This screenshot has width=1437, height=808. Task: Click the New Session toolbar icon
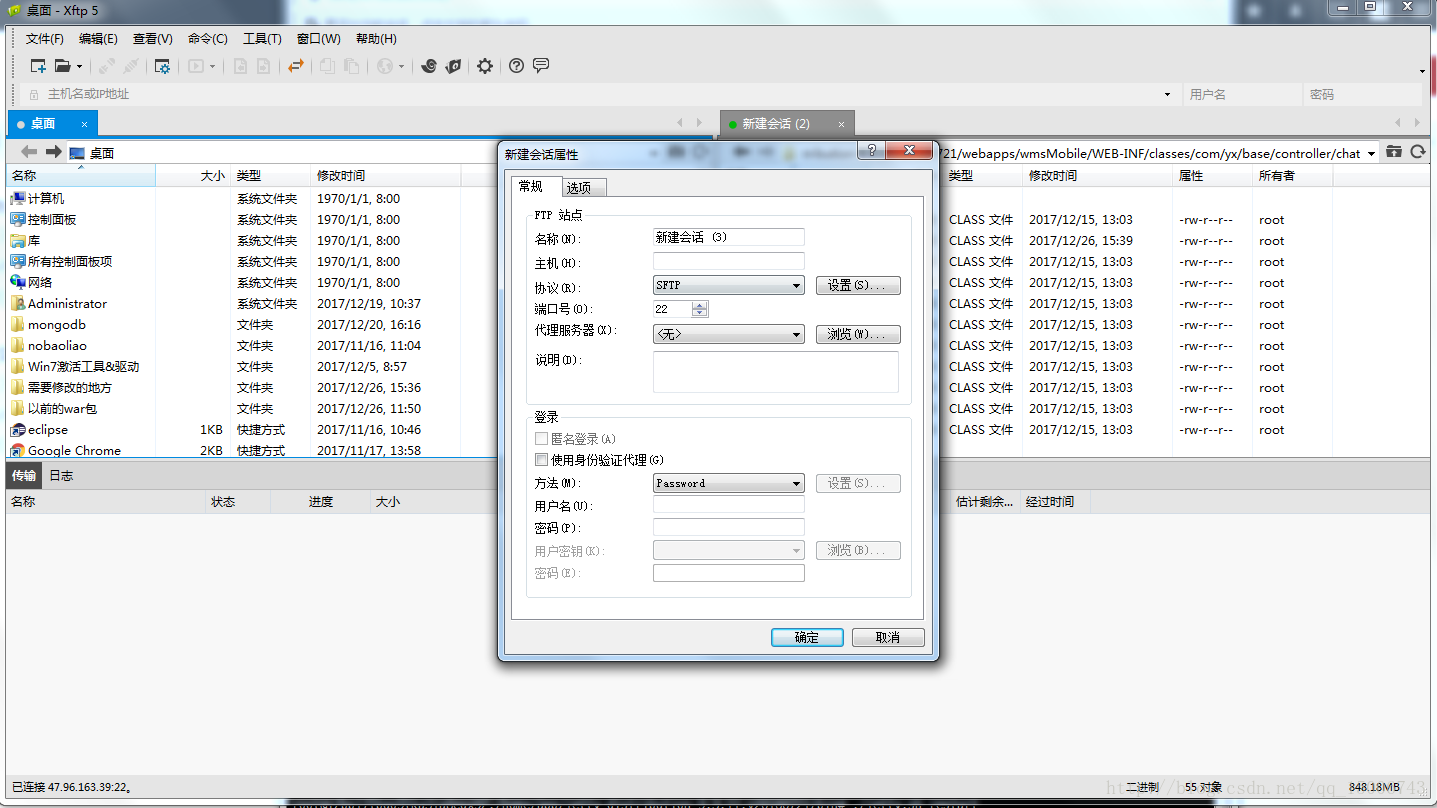38,66
